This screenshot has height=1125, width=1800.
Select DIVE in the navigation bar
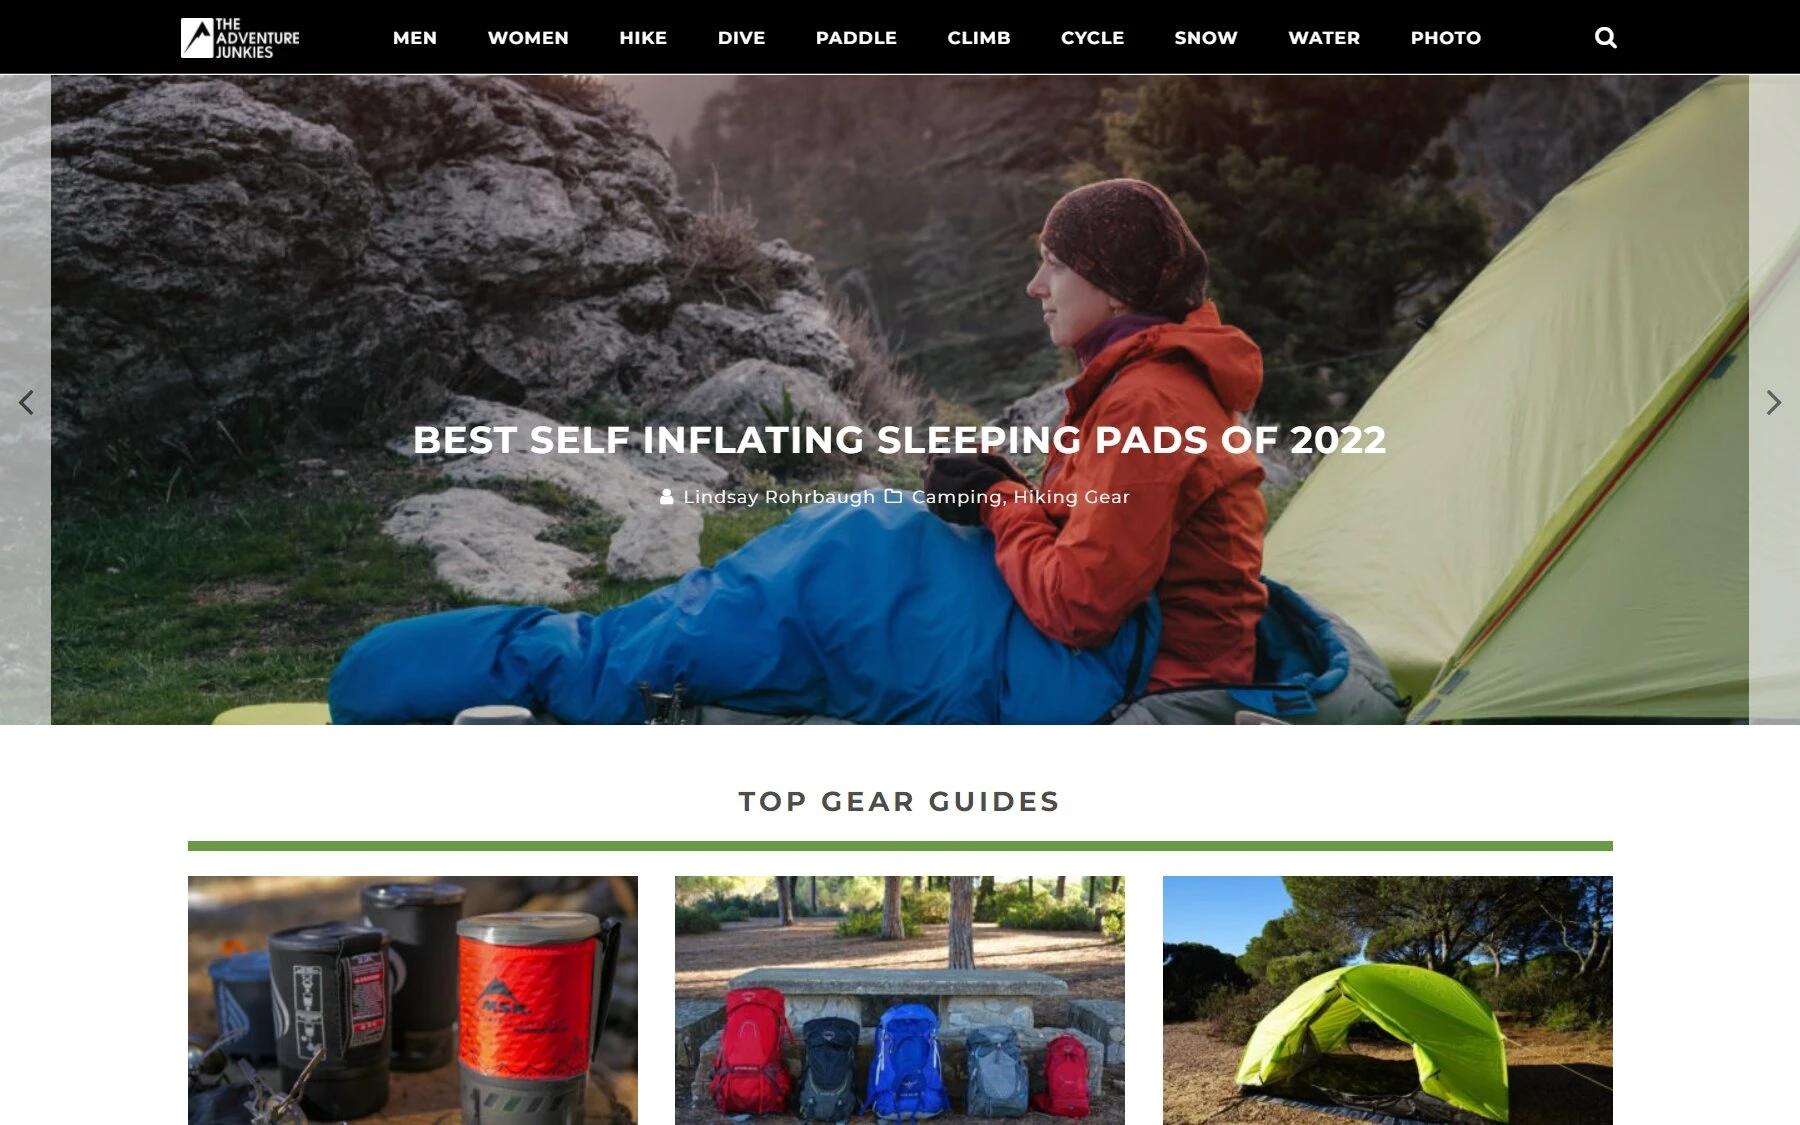coord(741,38)
